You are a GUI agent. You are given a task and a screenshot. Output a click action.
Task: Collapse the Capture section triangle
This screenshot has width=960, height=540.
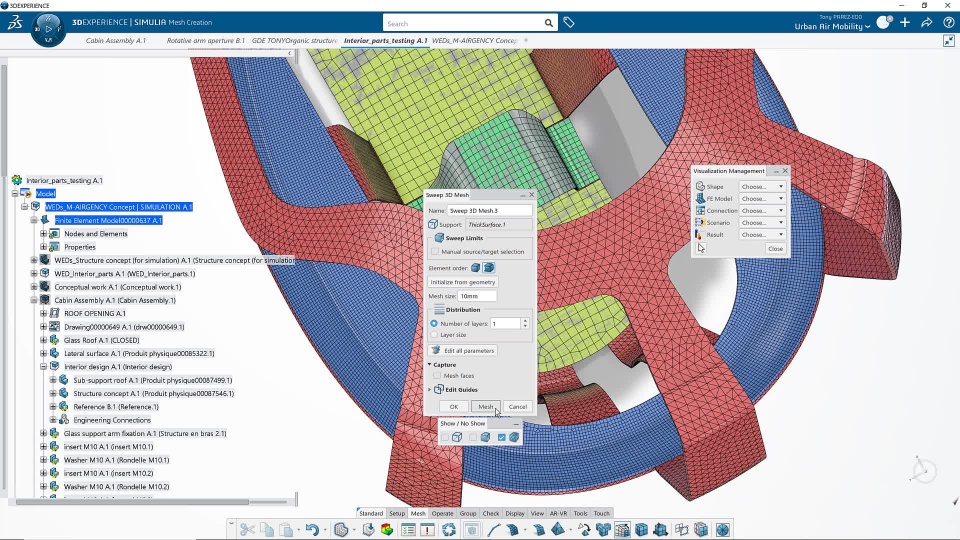pyautogui.click(x=430, y=364)
